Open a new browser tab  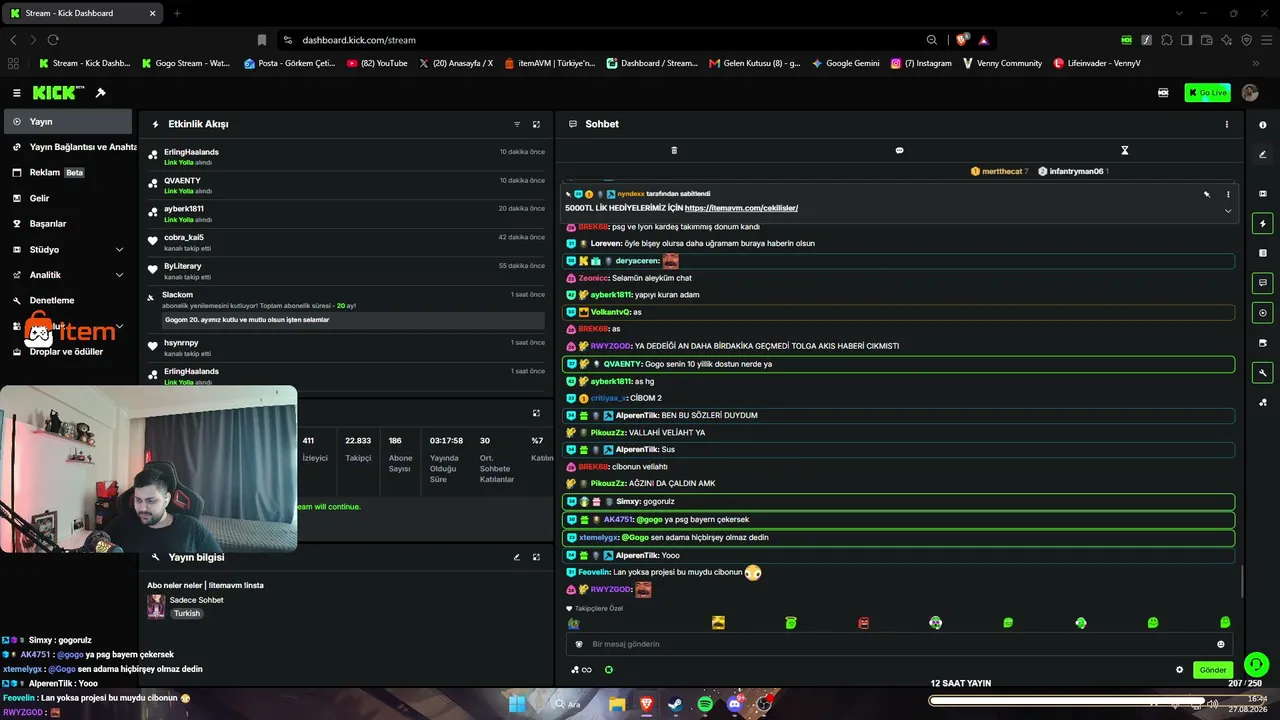pos(177,13)
